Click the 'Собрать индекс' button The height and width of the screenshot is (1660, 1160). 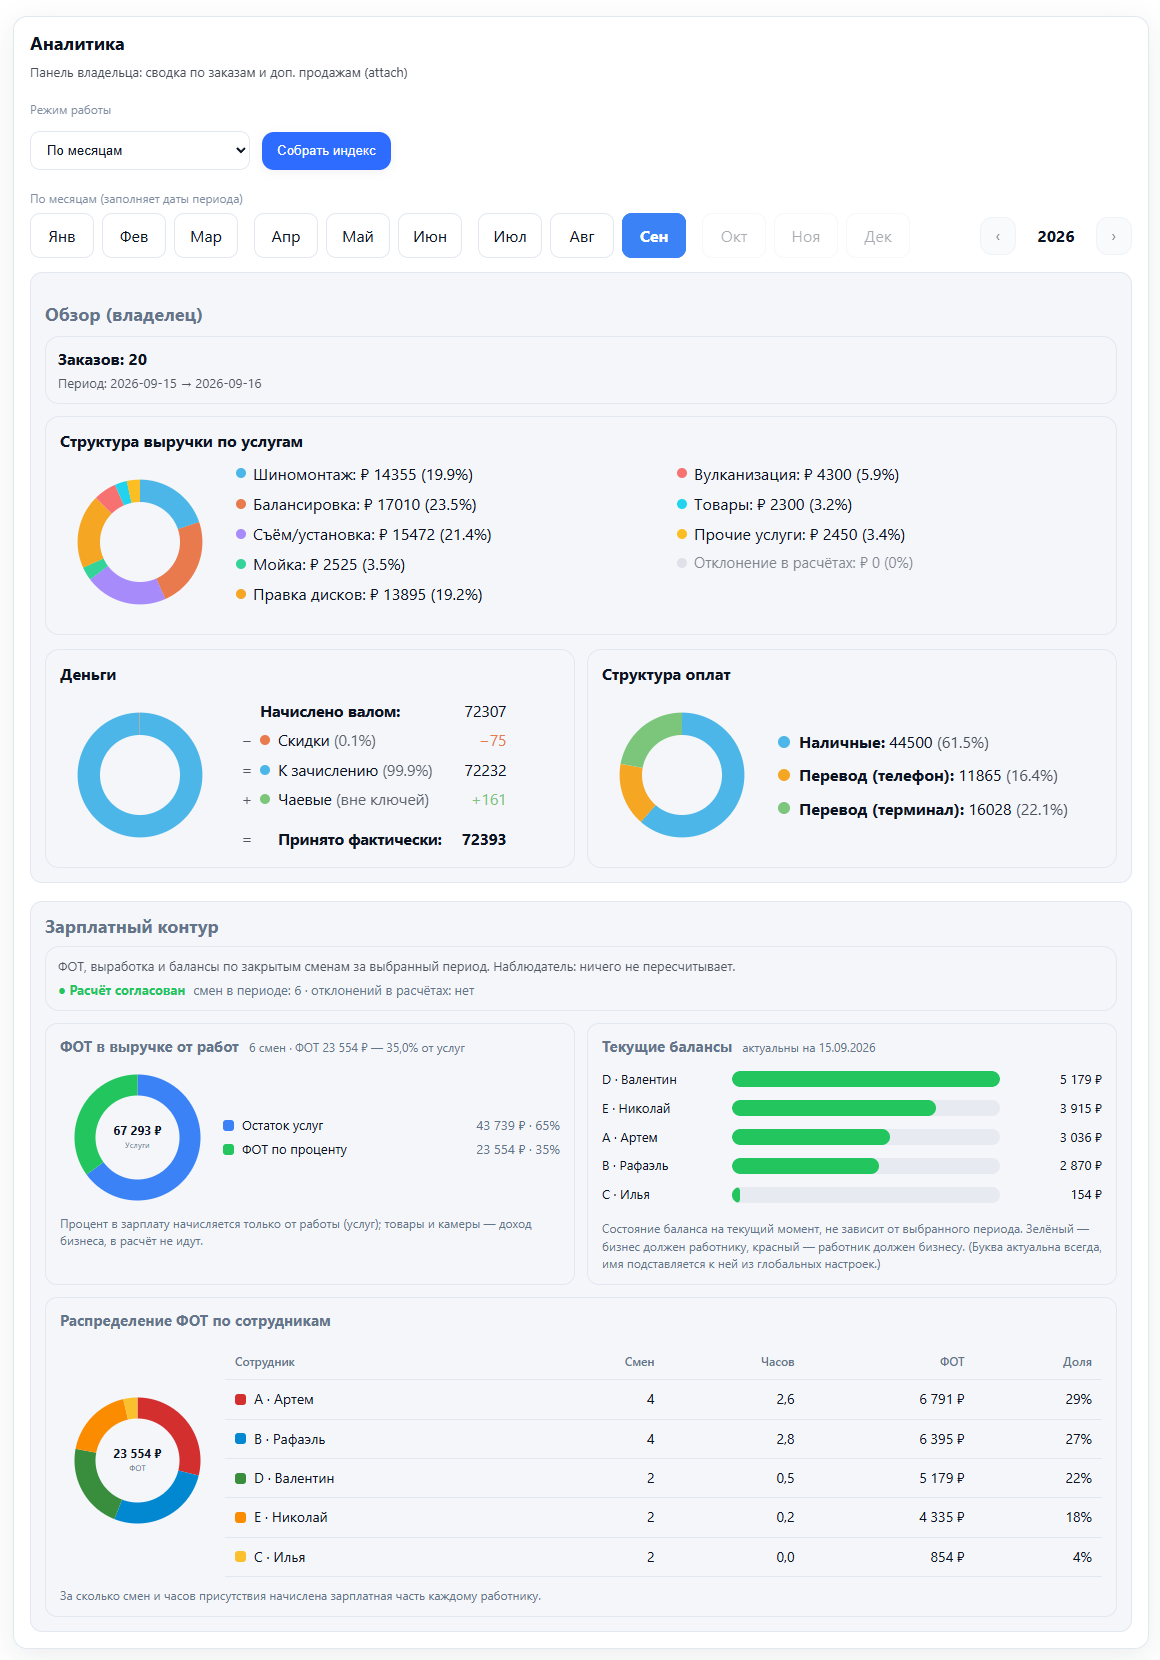pyautogui.click(x=326, y=151)
